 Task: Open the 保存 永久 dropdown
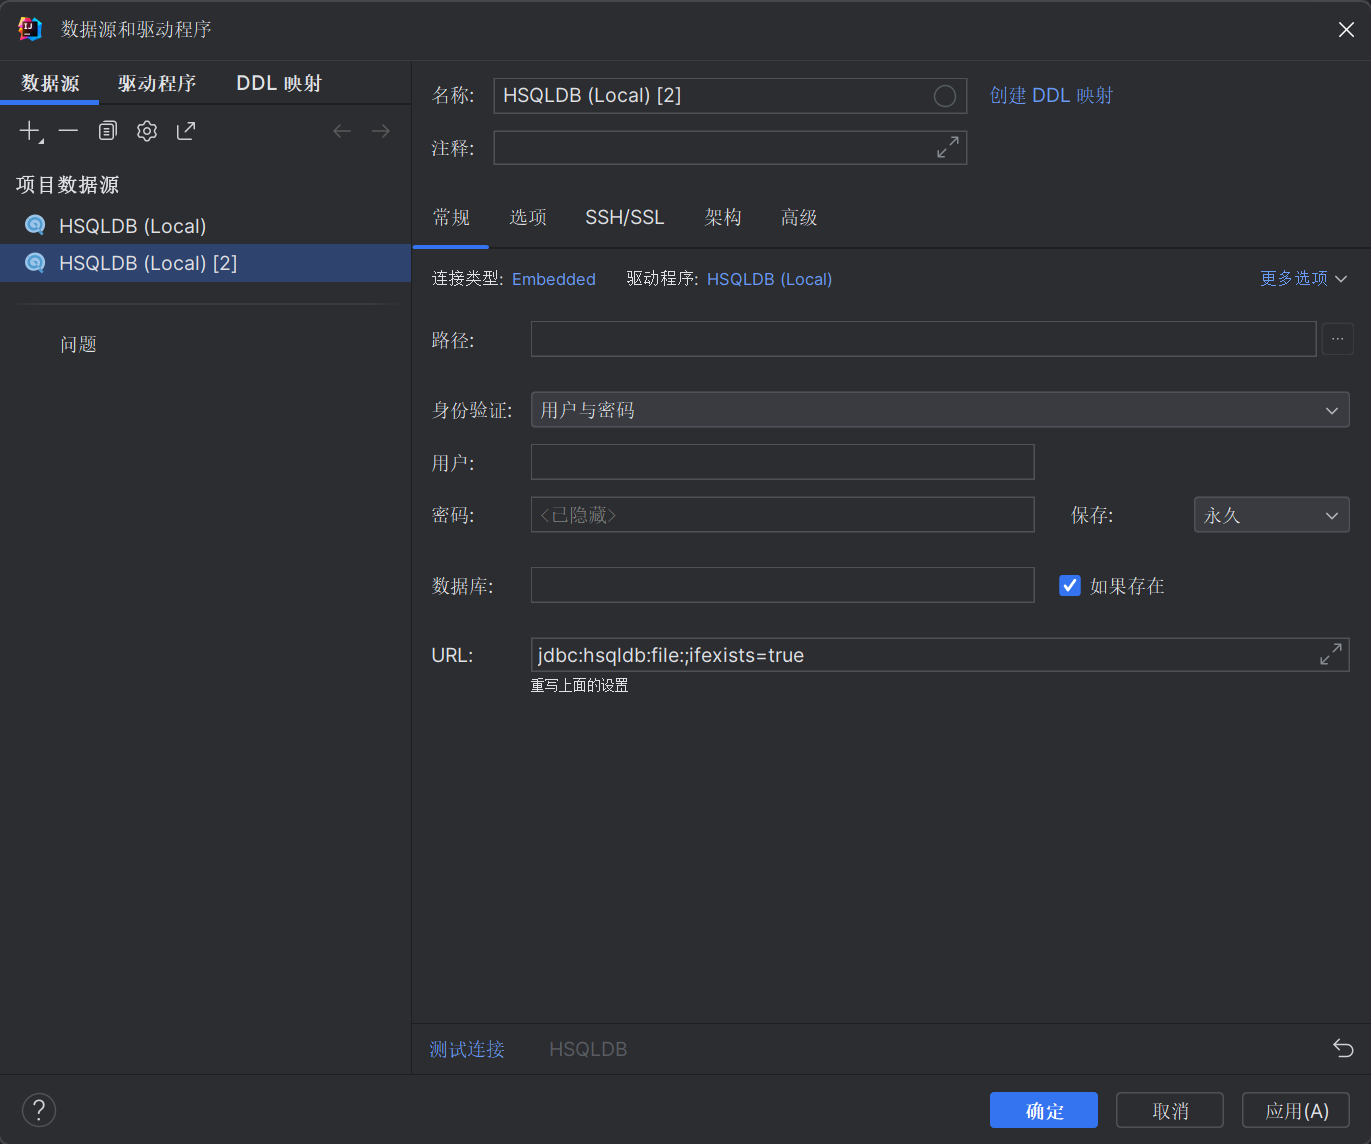pyautogui.click(x=1272, y=515)
